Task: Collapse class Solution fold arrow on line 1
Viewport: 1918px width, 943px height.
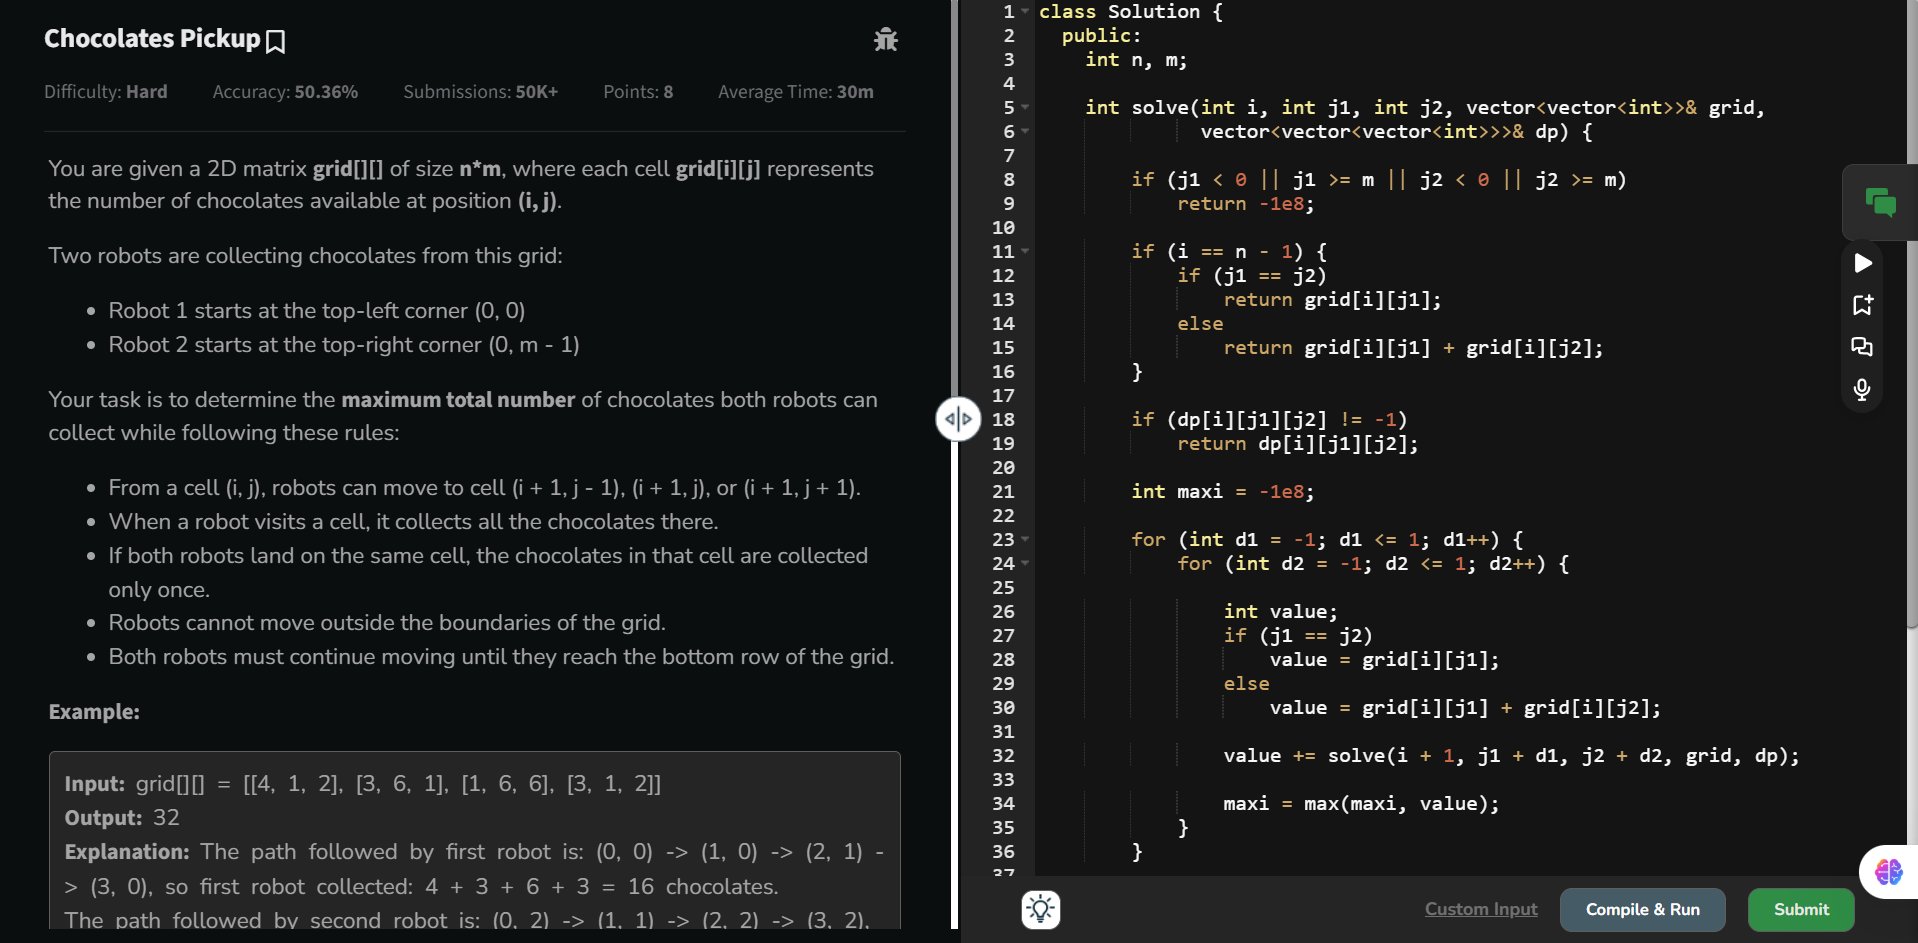Action: pyautogui.click(x=1025, y=12)
